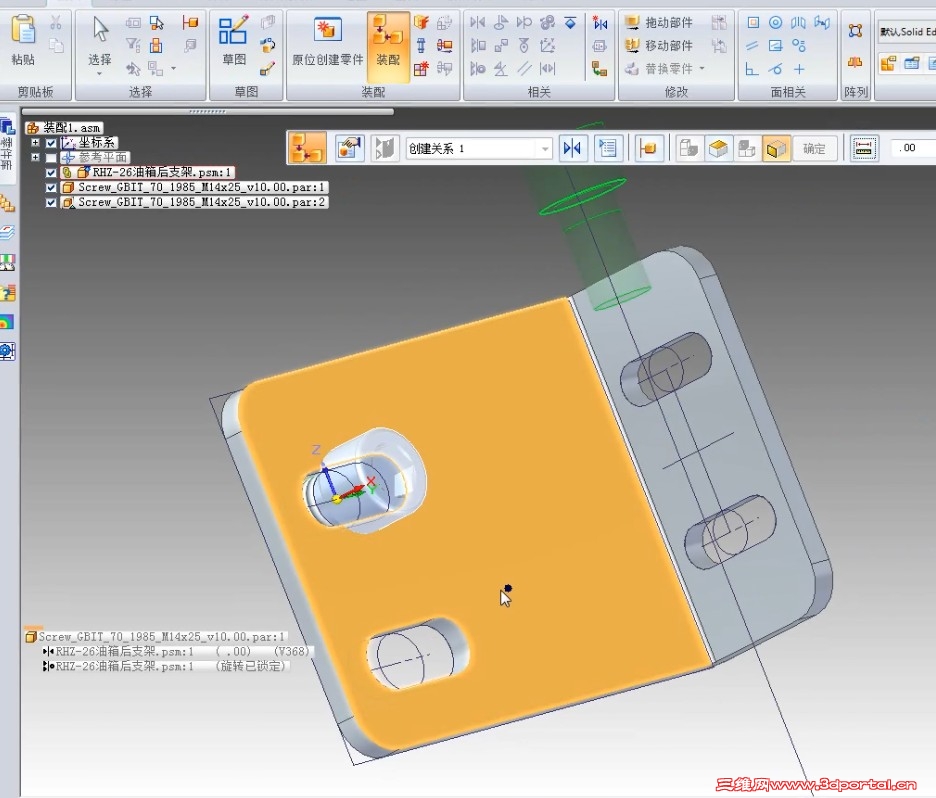Image resolution: width=936 pixels, height=798 pixels.
Task: Click the Assemble icon on the command bar
Action: coord(307,148)
